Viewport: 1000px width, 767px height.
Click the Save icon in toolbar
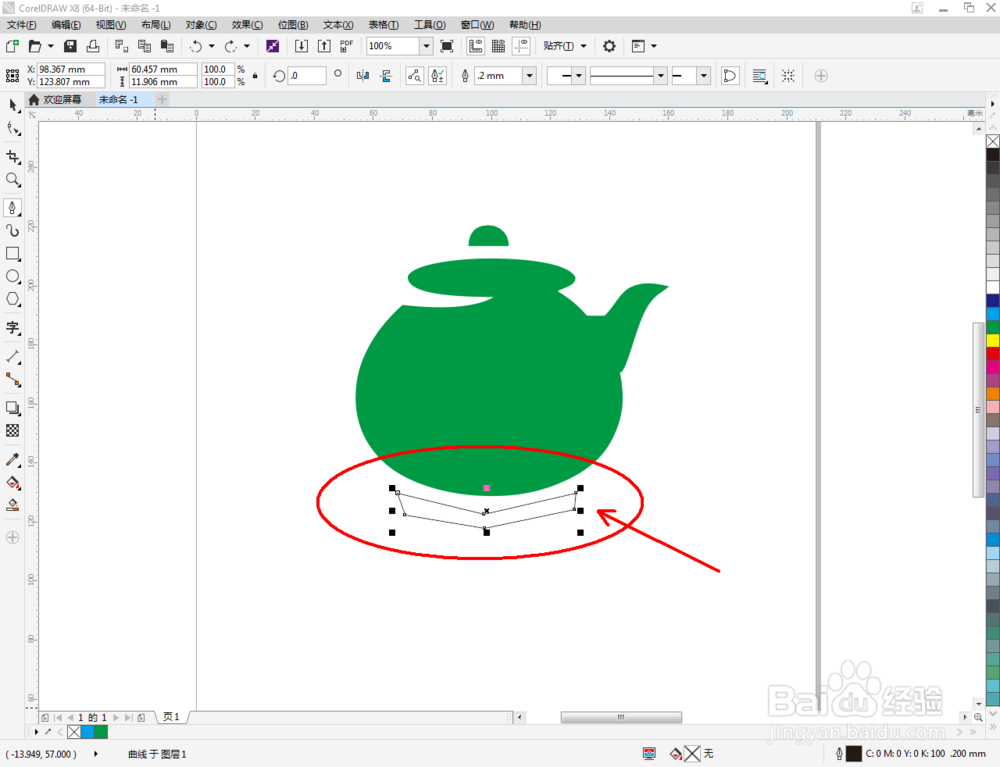coord(70,46)
